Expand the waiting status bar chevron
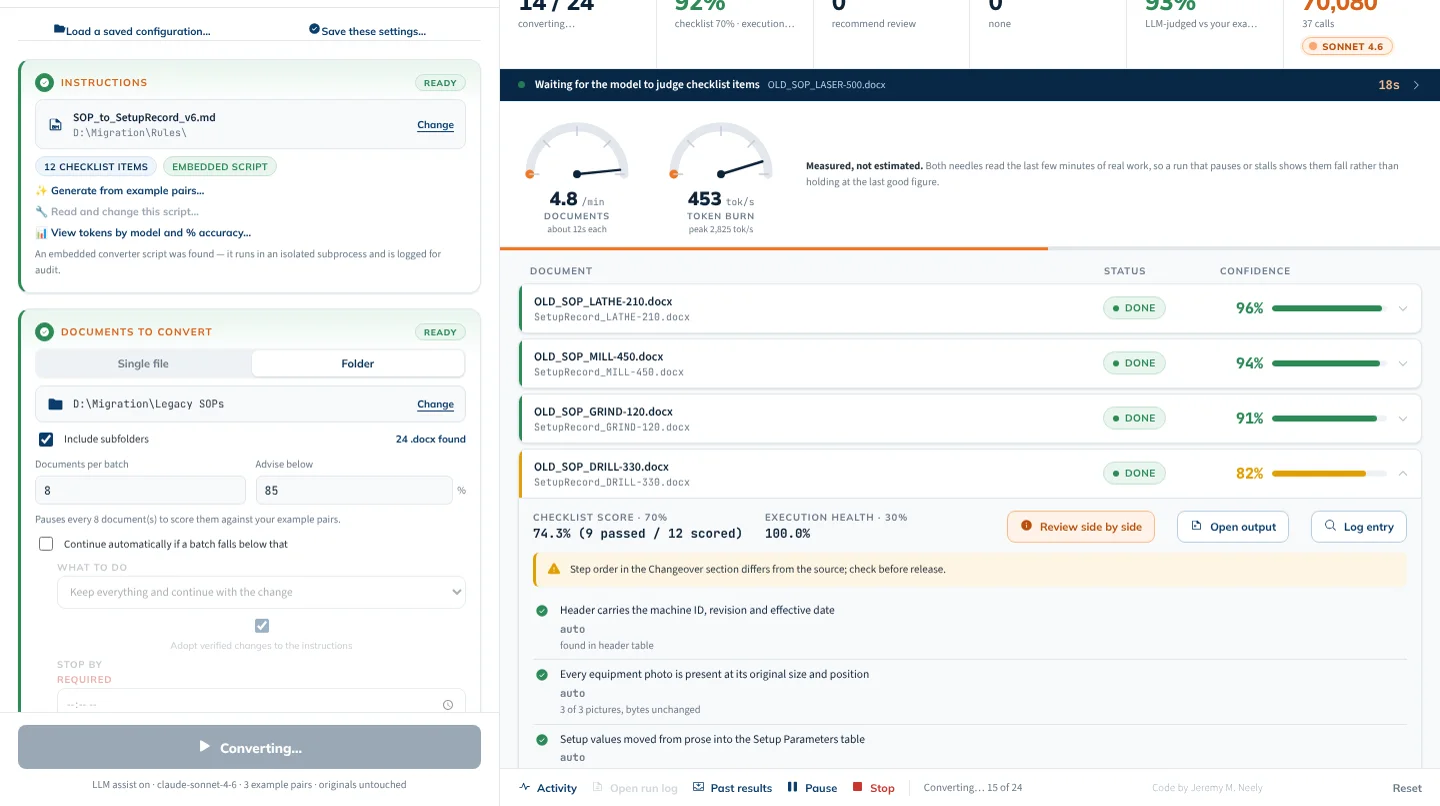Viewport: 1440px width, 806px height. pyautogui.click(x=1416, y=85)
